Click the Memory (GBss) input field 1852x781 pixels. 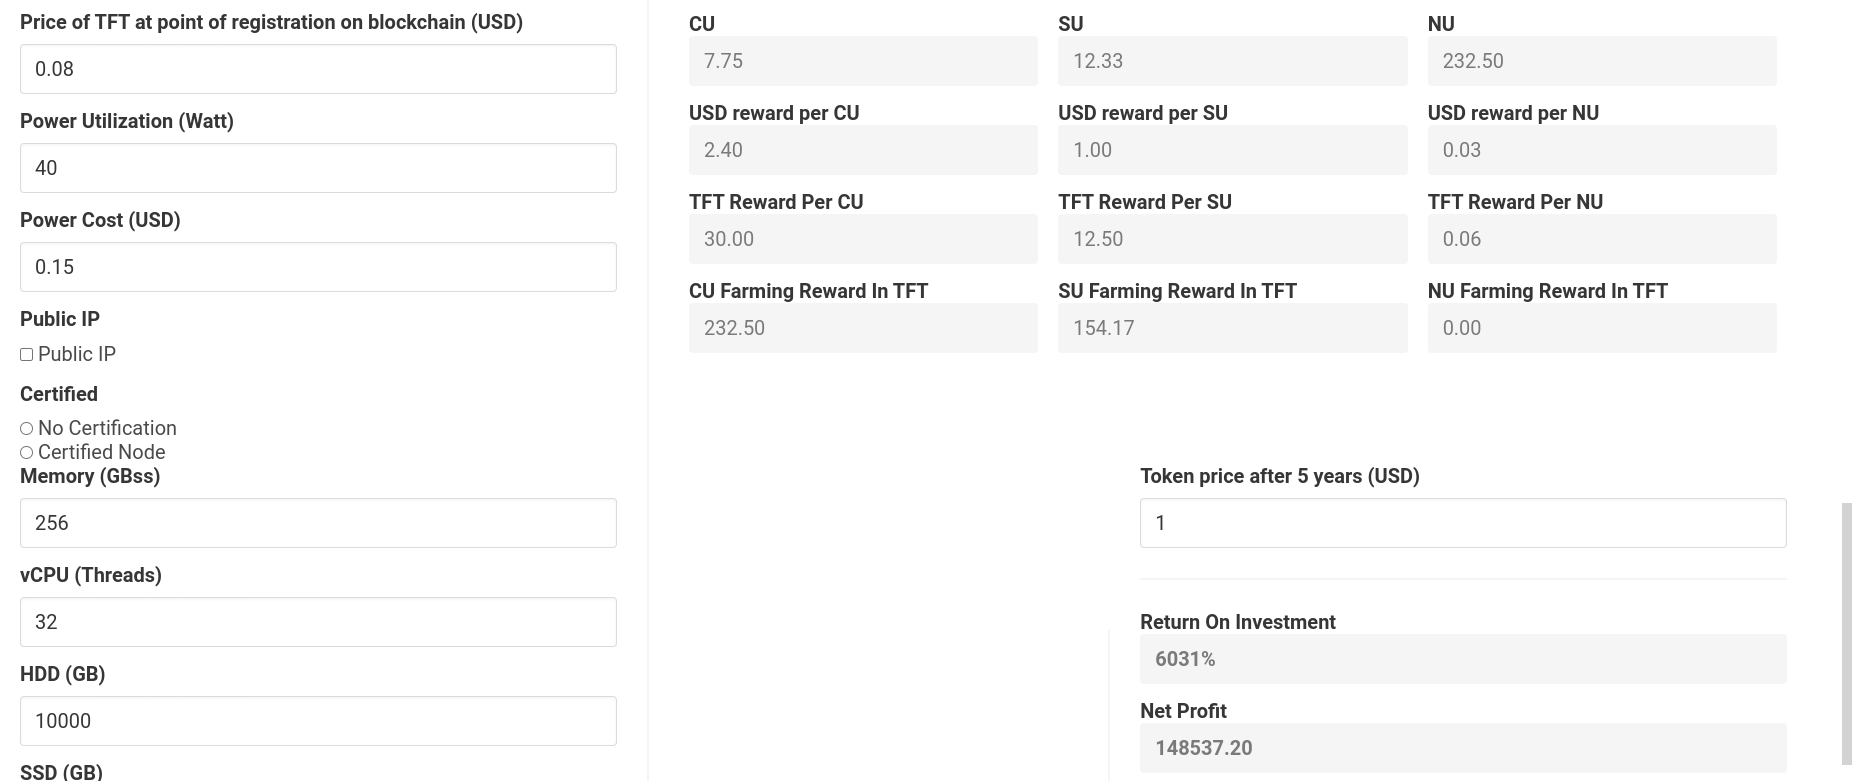(317, 522)
